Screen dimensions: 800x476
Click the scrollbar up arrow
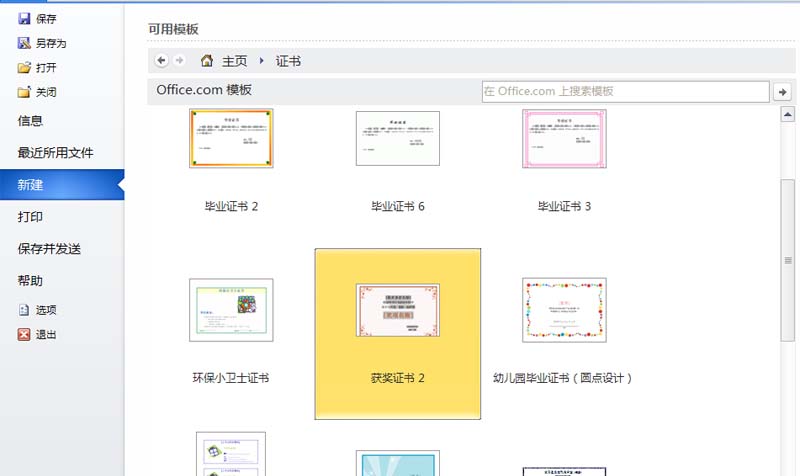[788, 115]
